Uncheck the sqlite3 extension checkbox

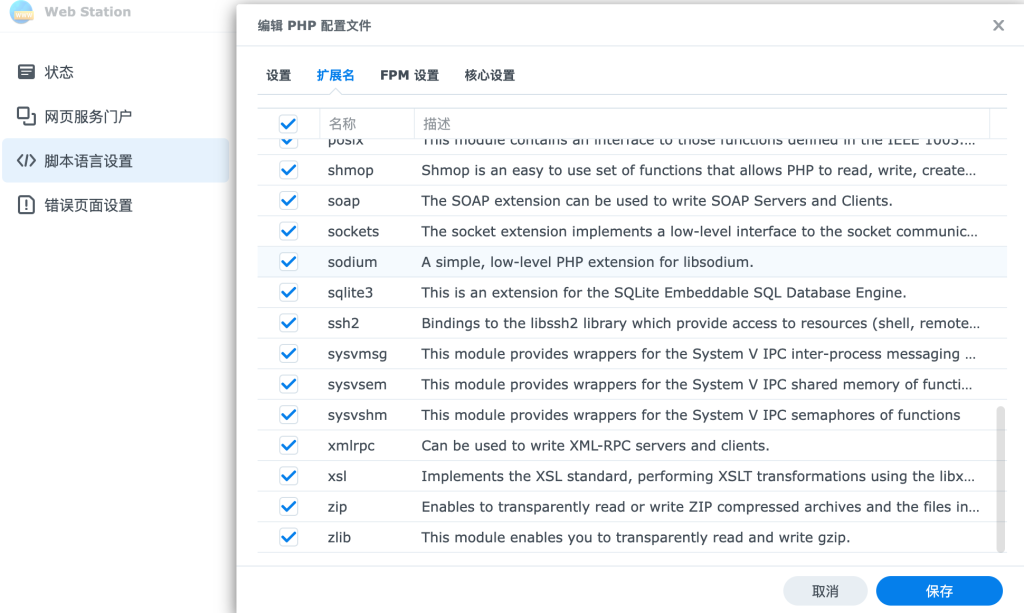pos(288,293)
